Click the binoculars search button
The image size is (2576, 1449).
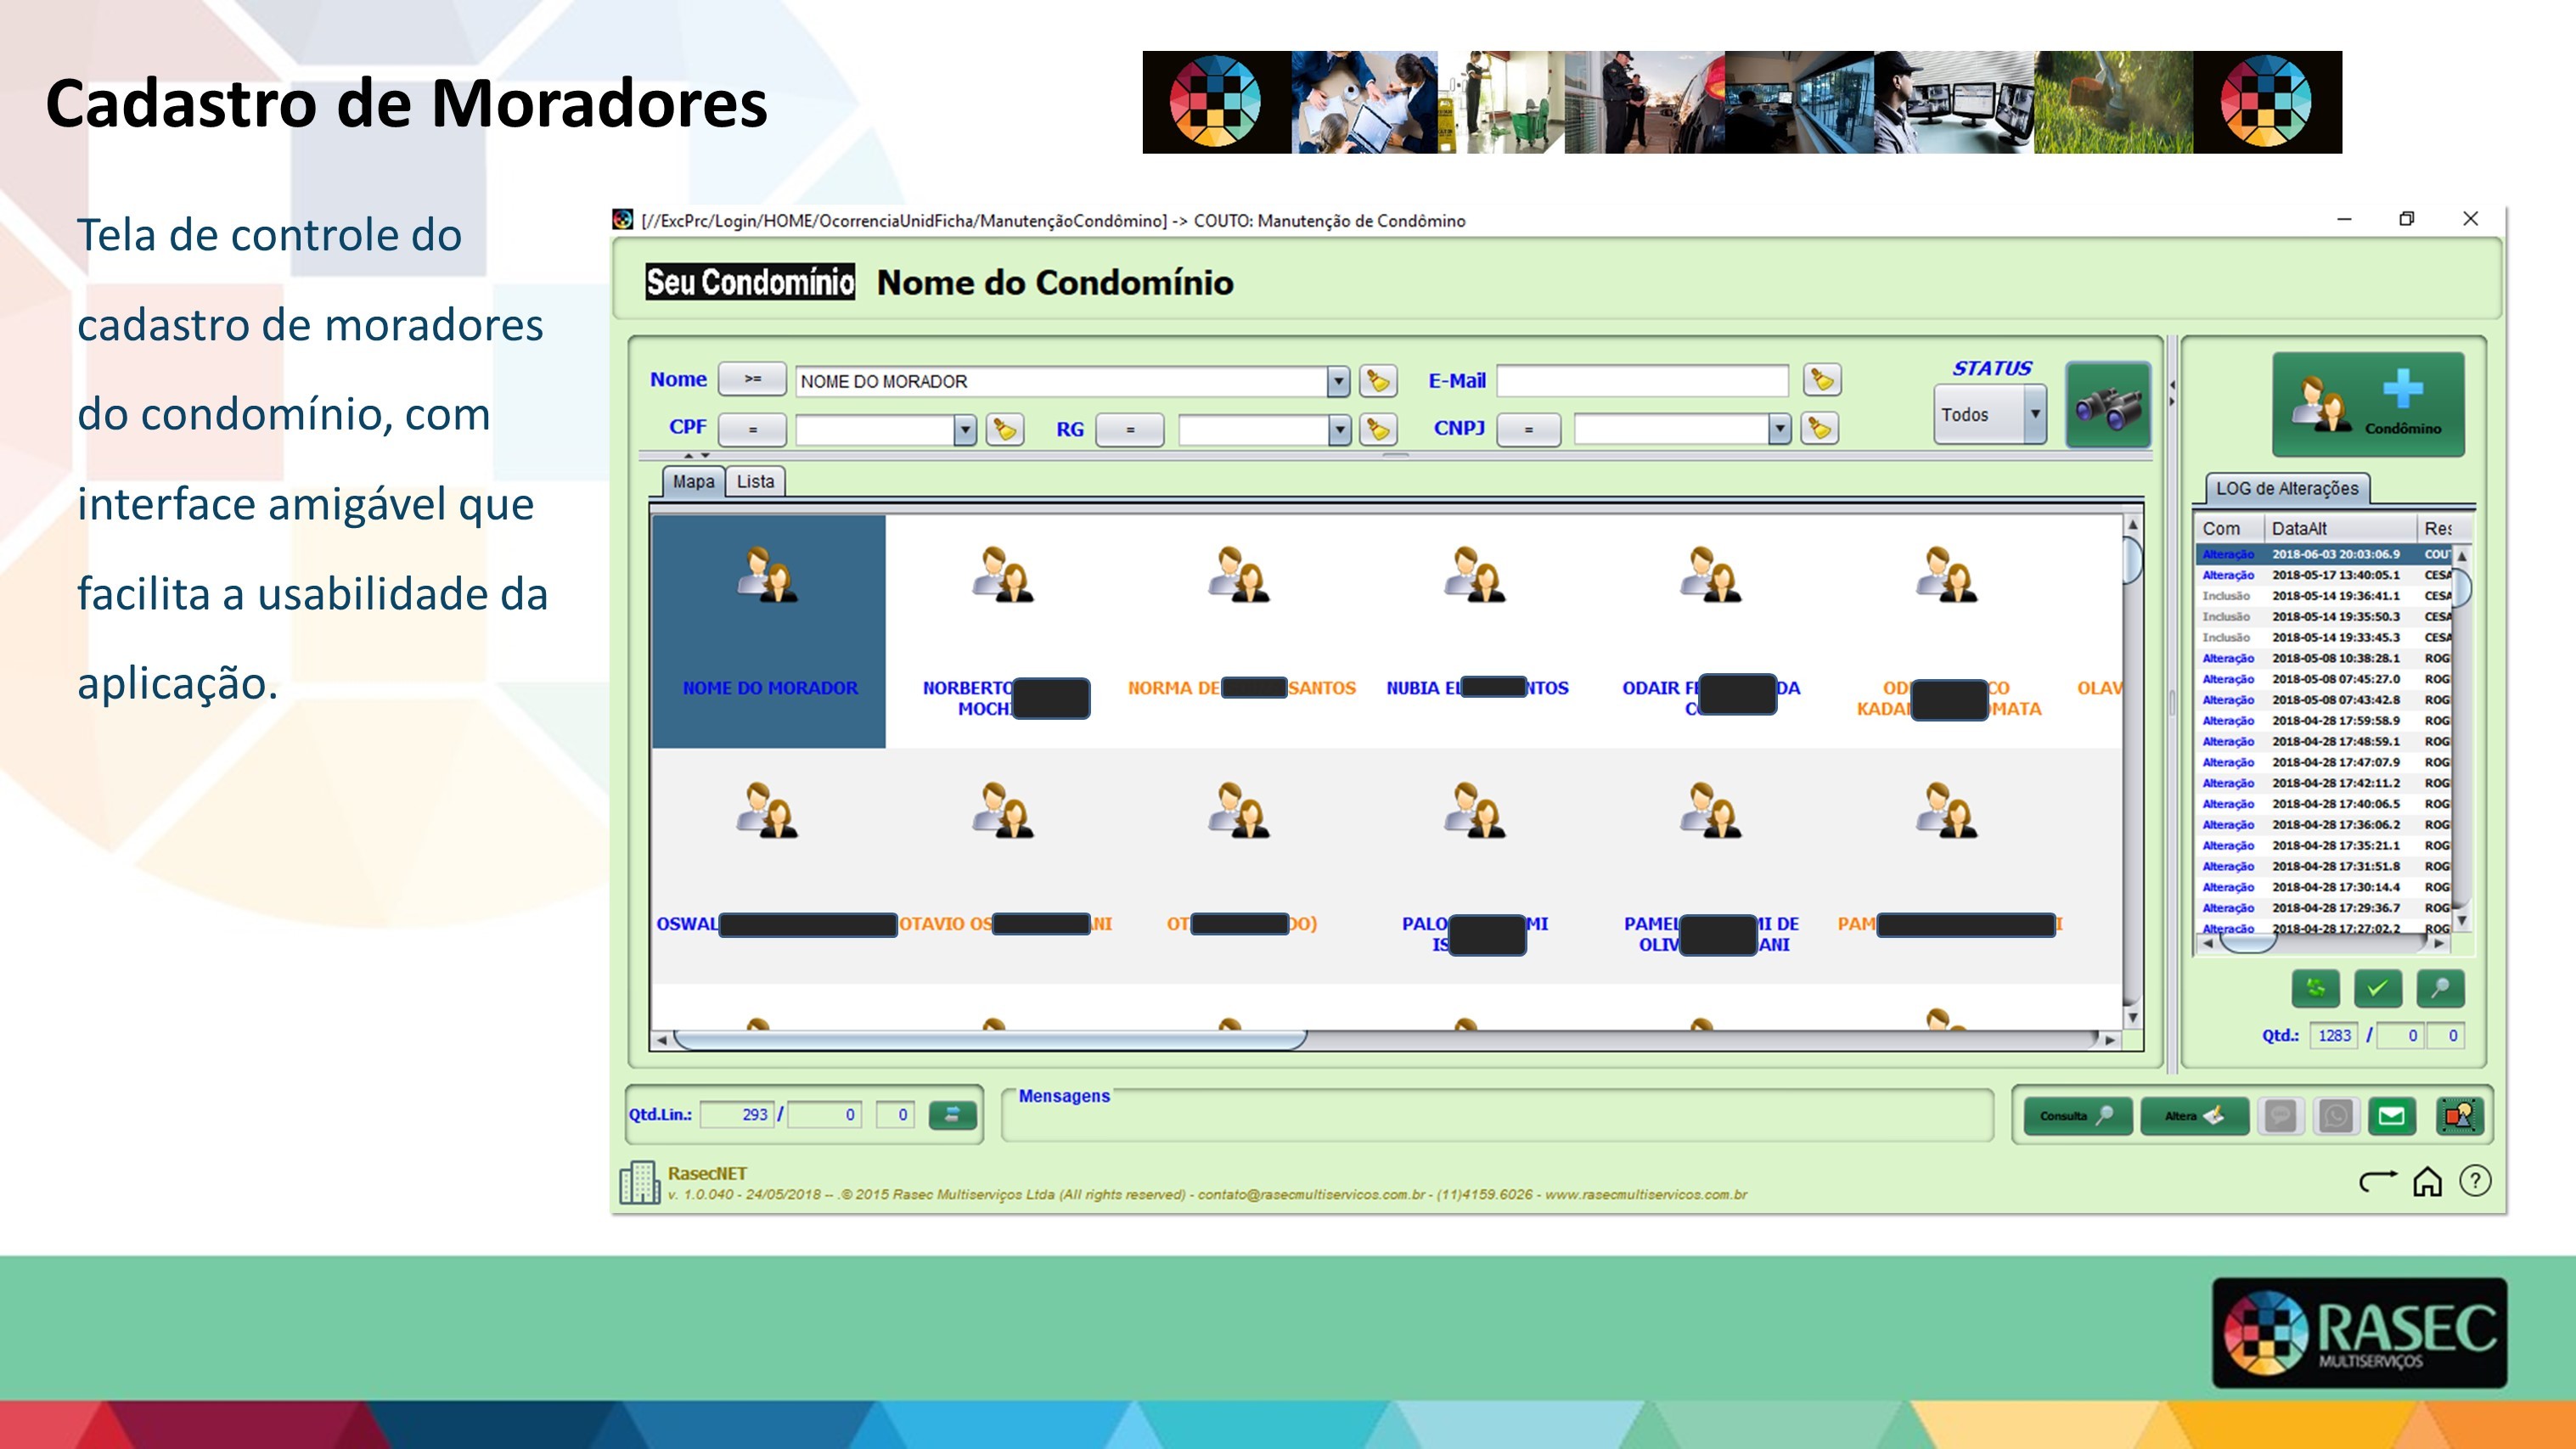(x=2107, y=406)
